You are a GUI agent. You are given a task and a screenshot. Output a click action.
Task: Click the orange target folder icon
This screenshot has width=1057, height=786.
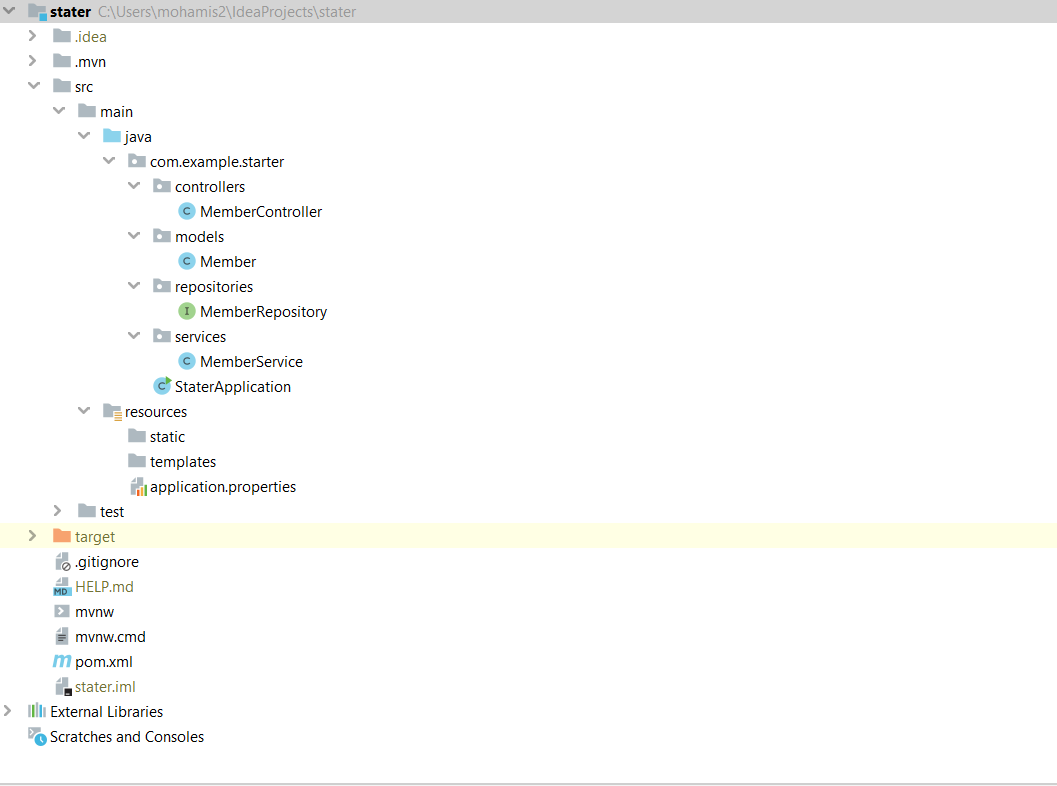[x=62, y=535]
